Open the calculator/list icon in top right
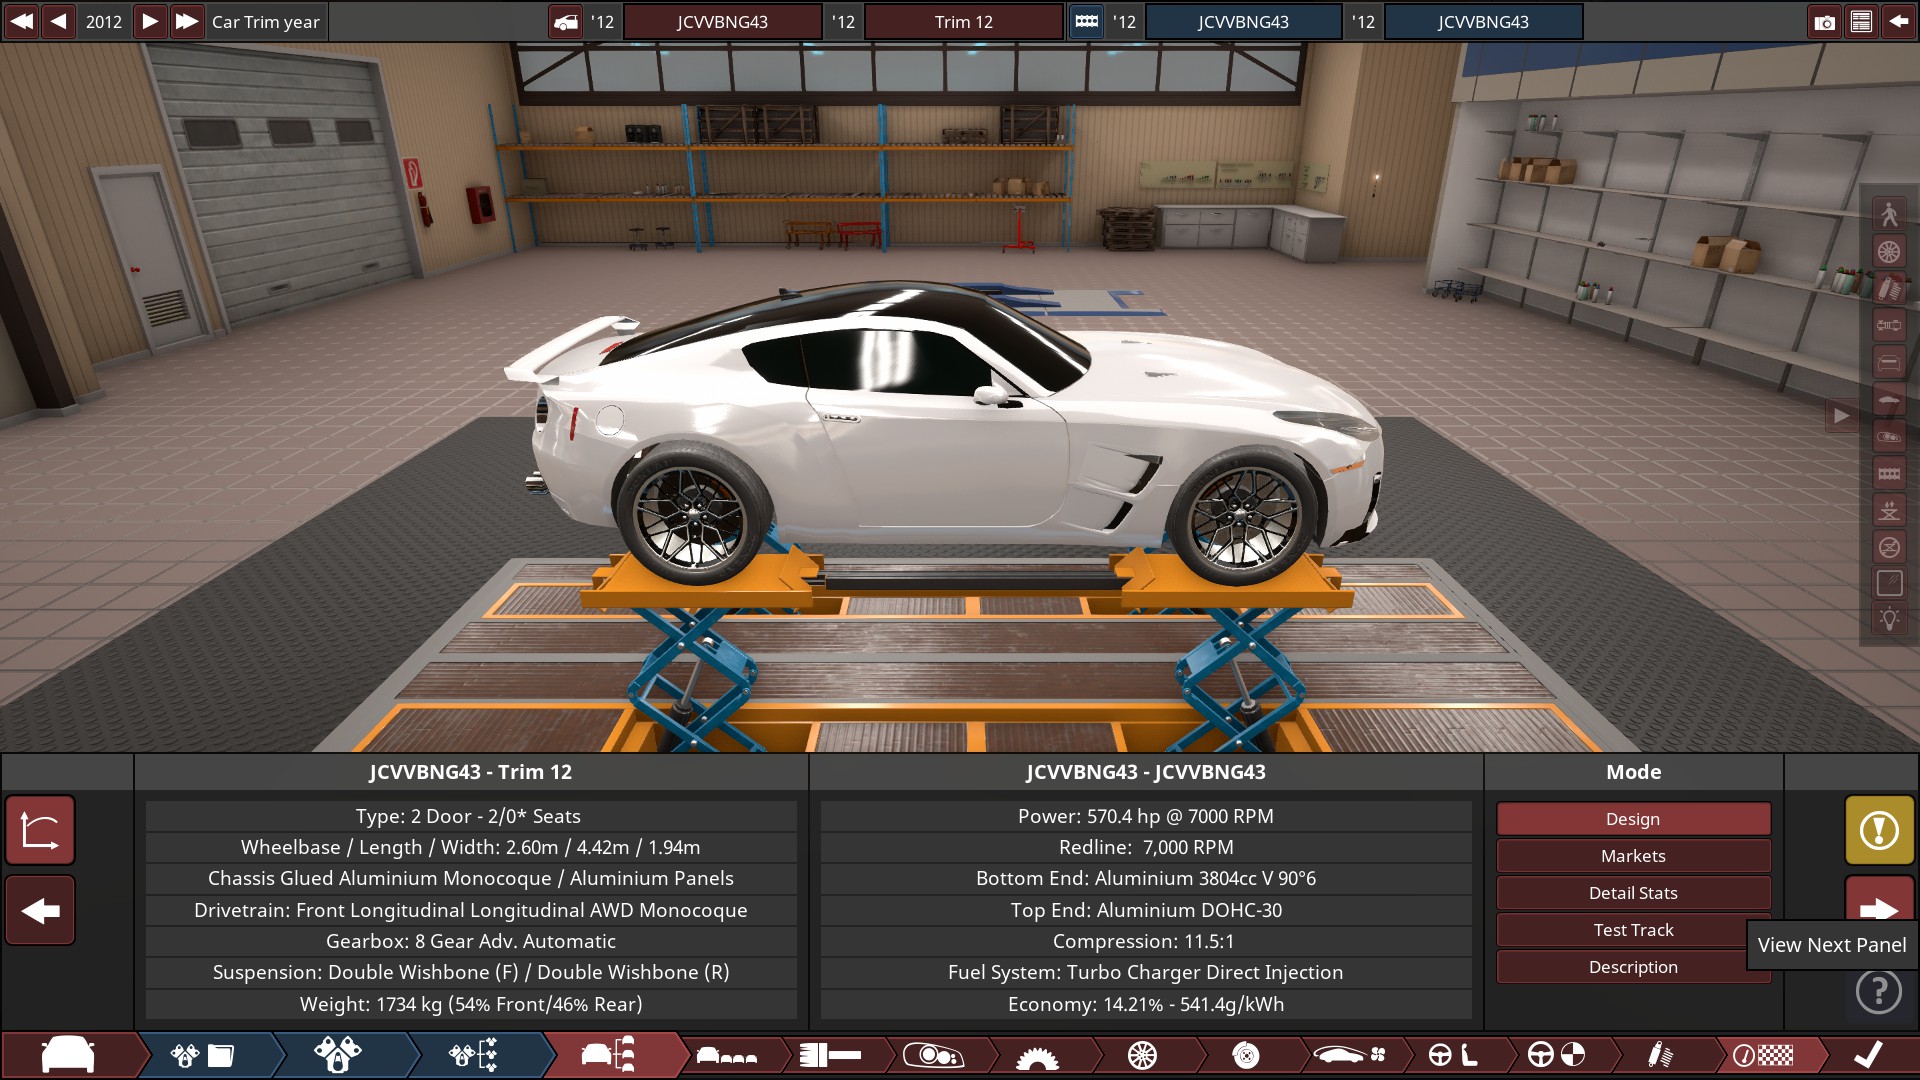 point(1861,22)
